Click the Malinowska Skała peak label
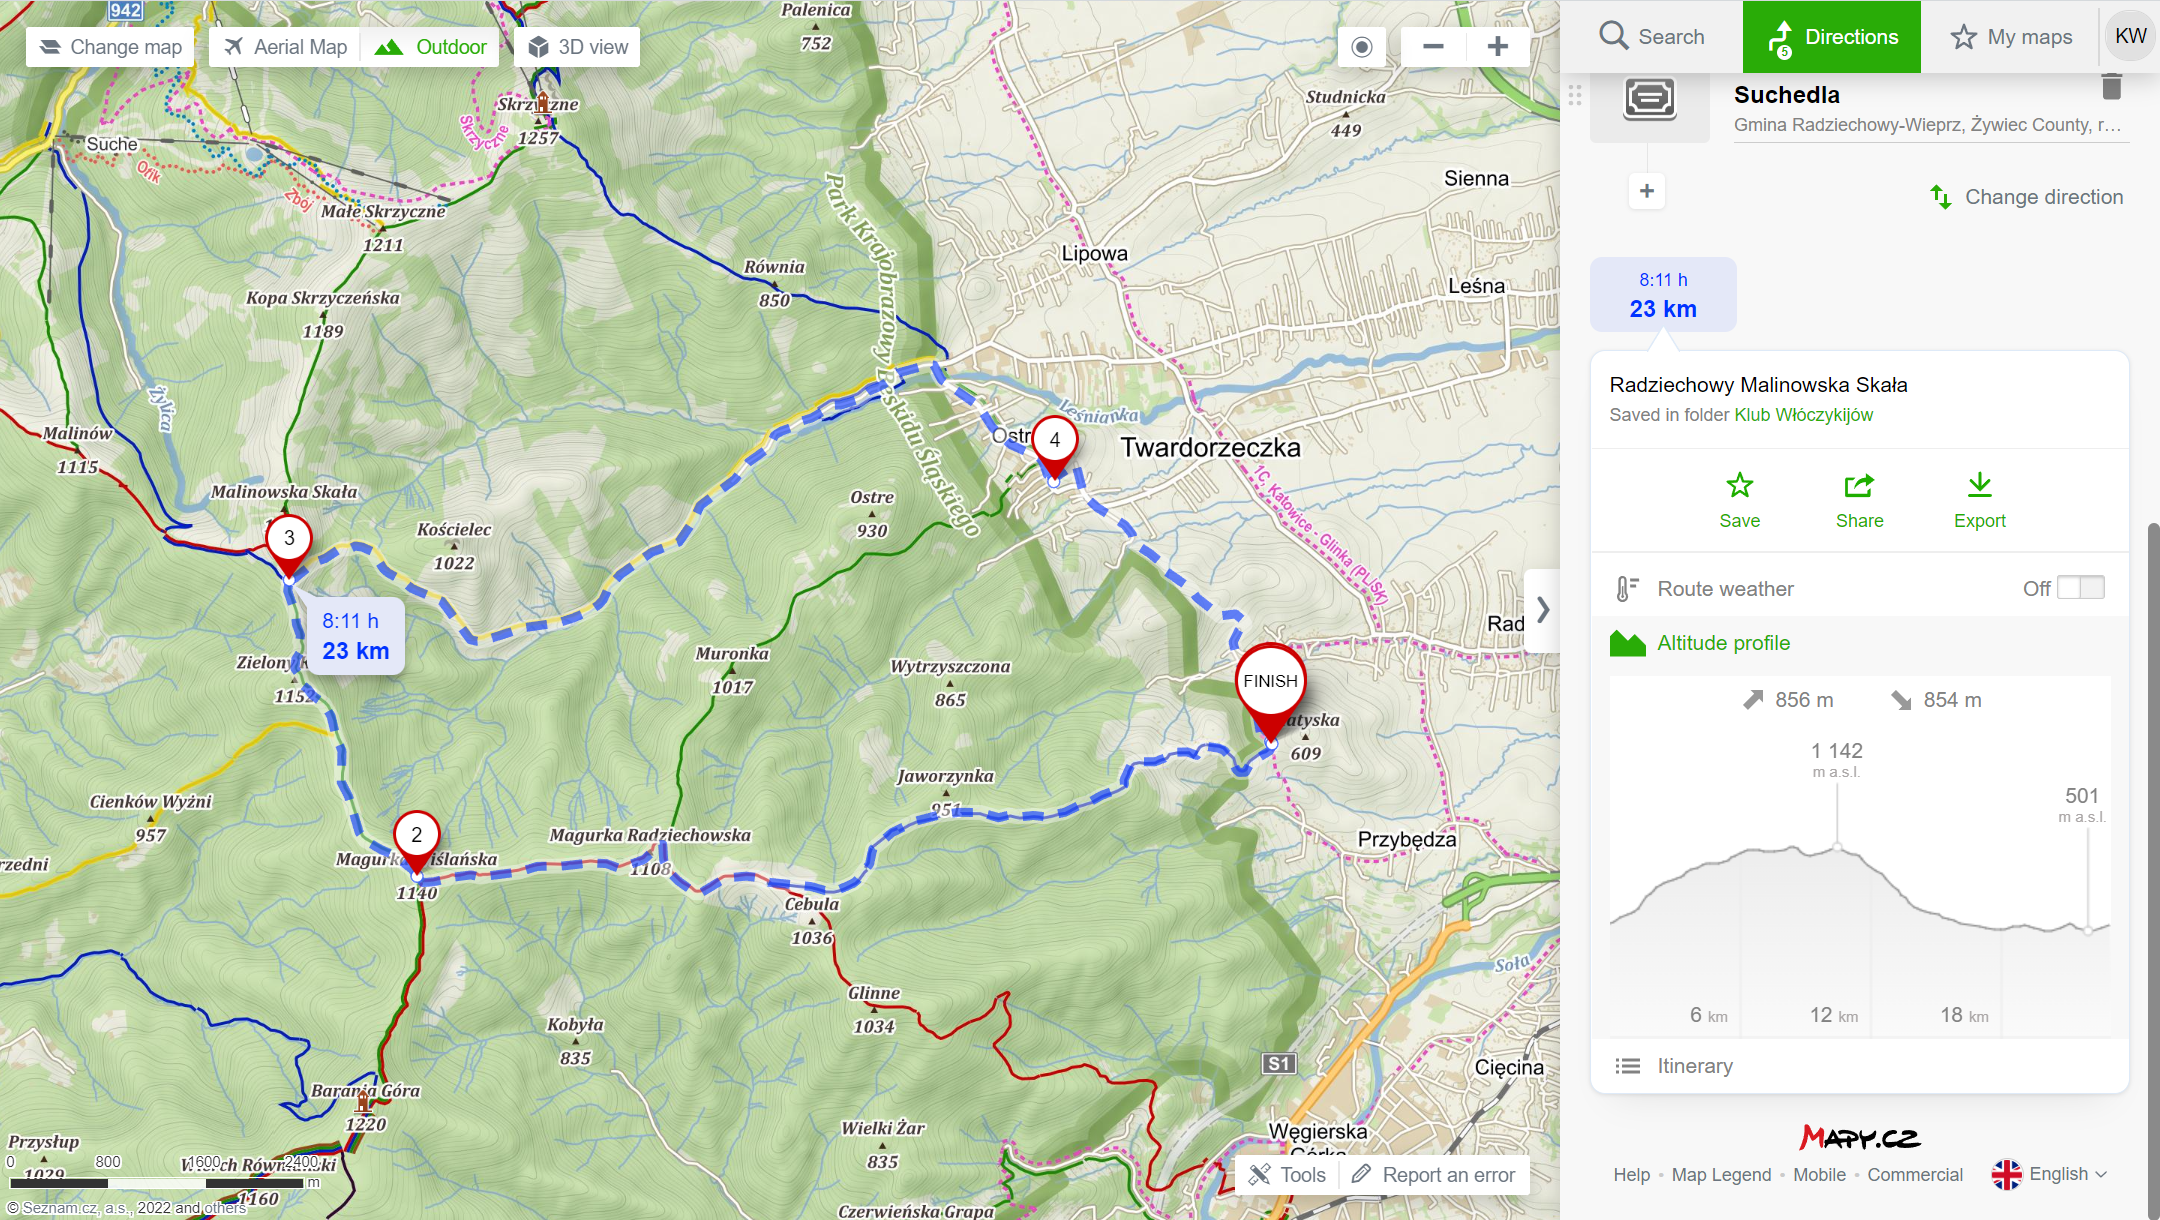 (284, 491)
